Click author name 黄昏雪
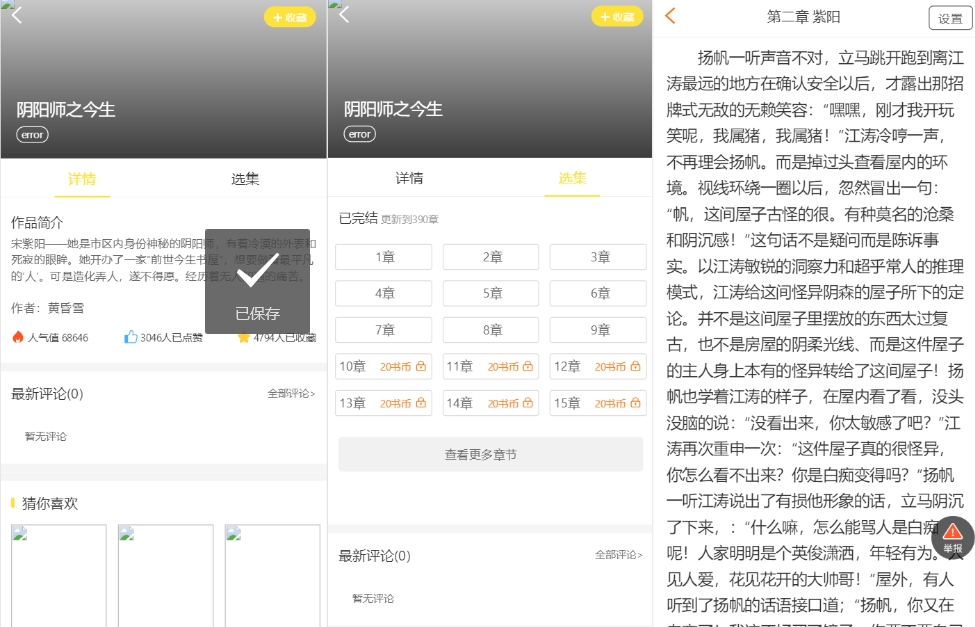 (x=65, y=308)
